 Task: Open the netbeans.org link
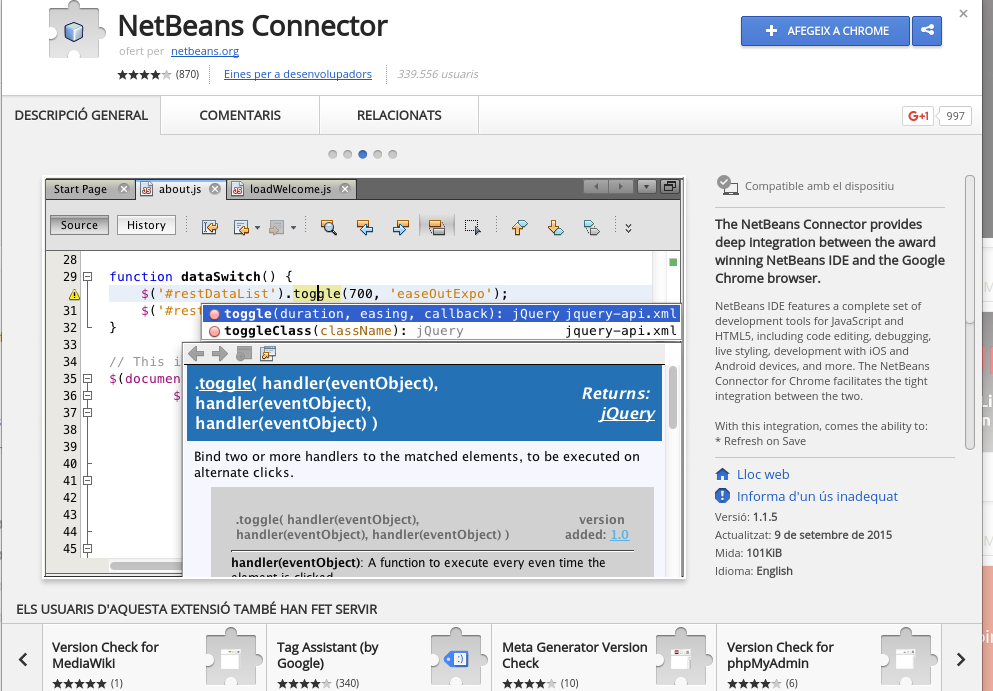tap(205, 51)
